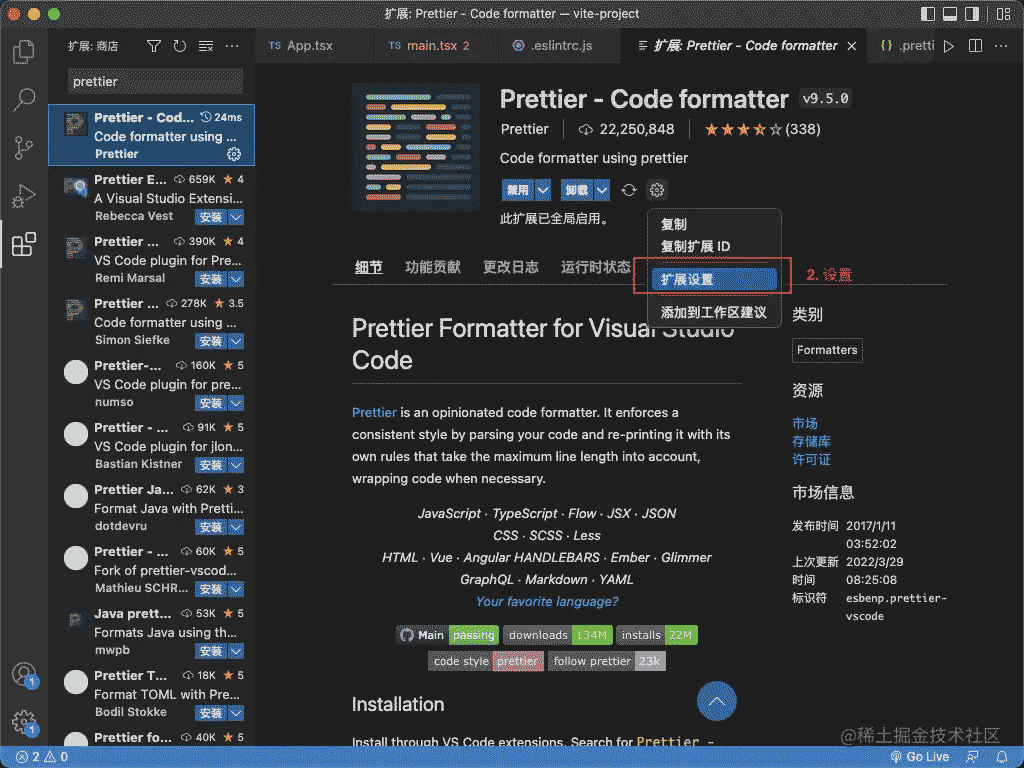Follow the 'Your favorite language?' link
This screenshot has height=768, width=1024.
pos(547,601)
